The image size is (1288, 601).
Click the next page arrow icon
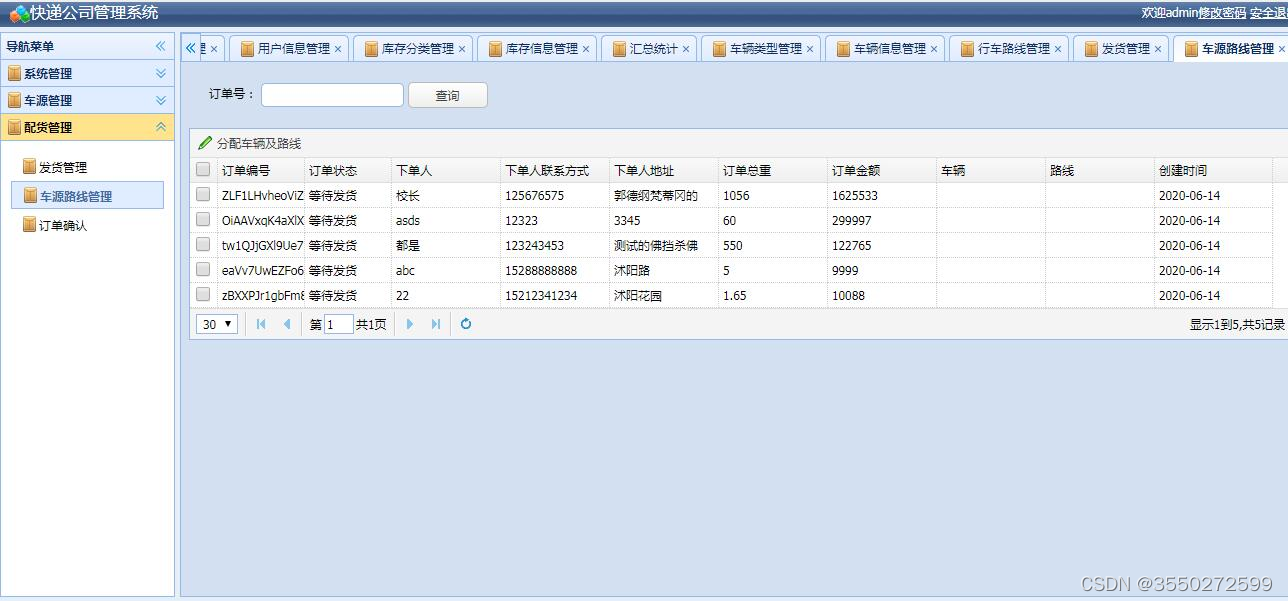click(410, 323)
